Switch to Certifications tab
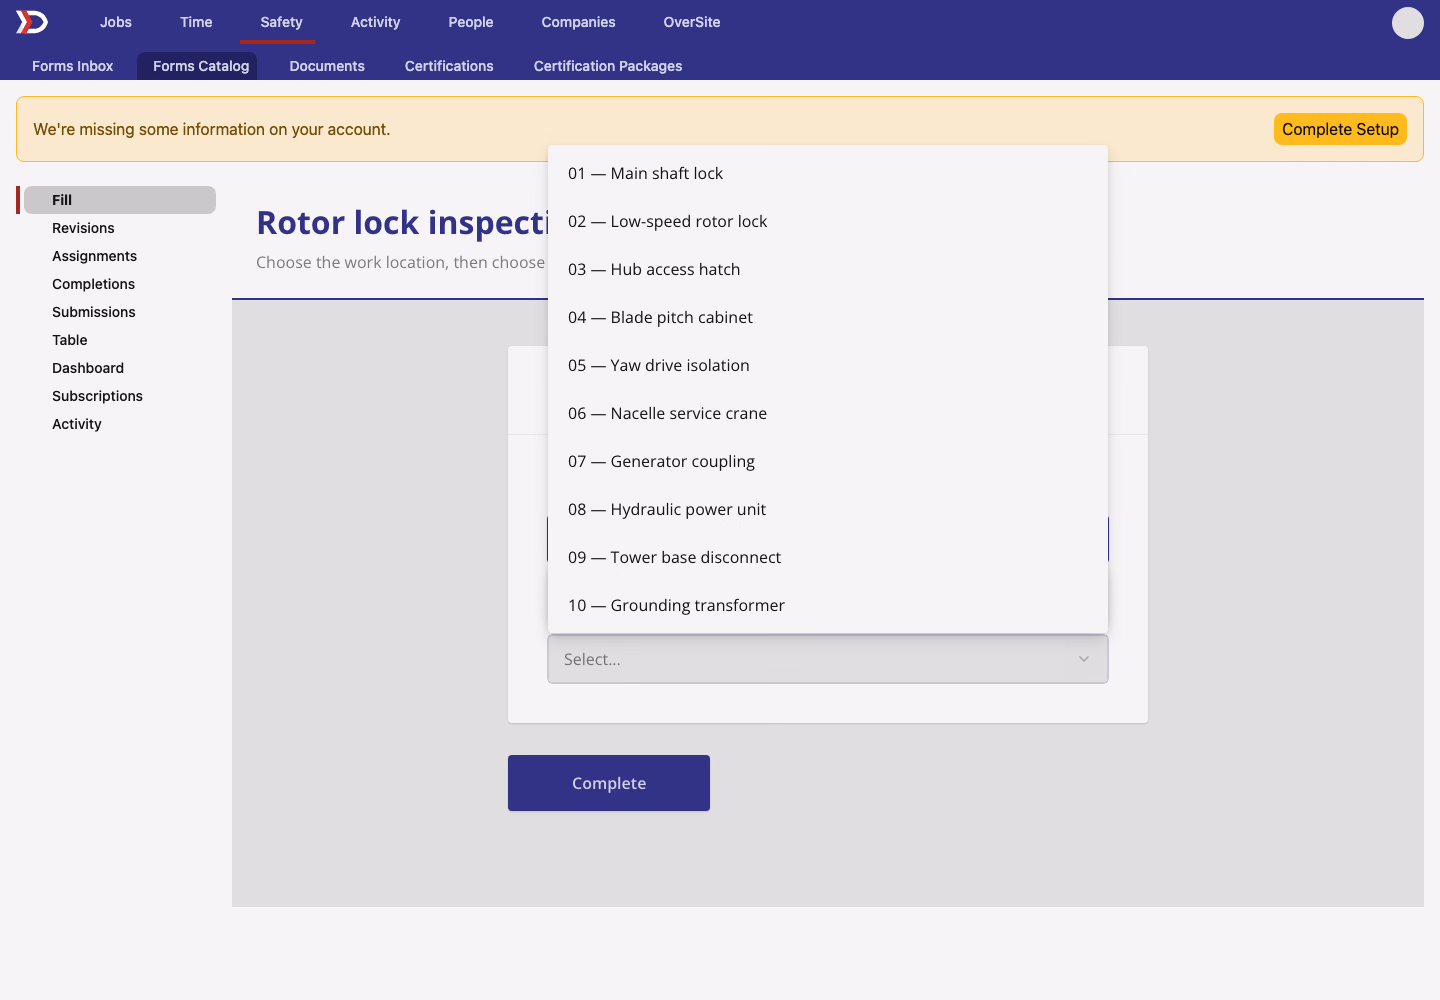Viewport: 1440px width, 1000px height. point(449,66)
